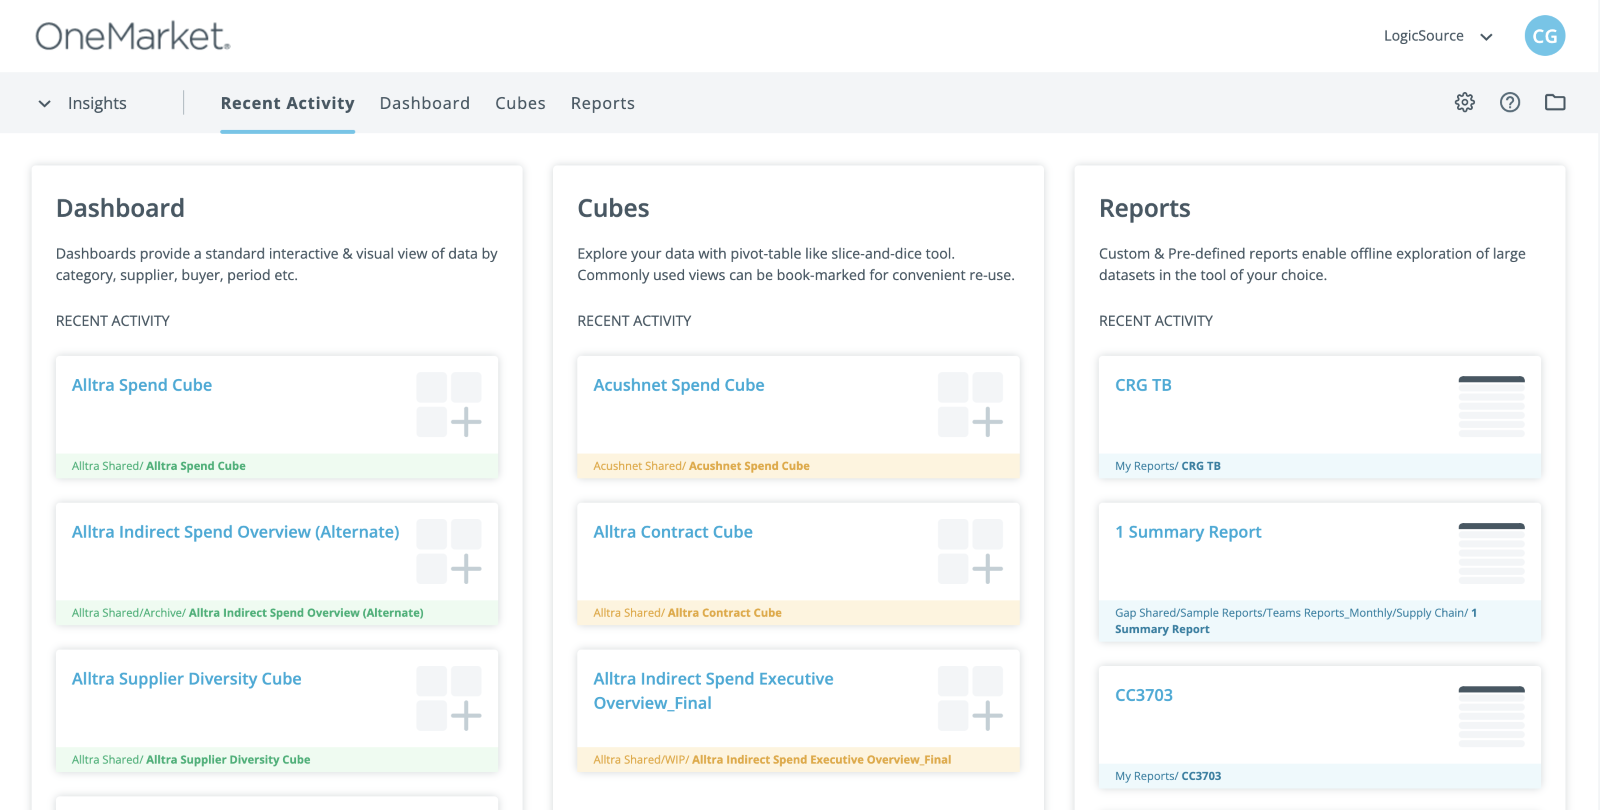1600x810 pixels.
Task: Click path 'Alltra Shared/Archive/ Alltra Indirect Spend Overview (Alternate)'
Action: click(x=248, y=613)
